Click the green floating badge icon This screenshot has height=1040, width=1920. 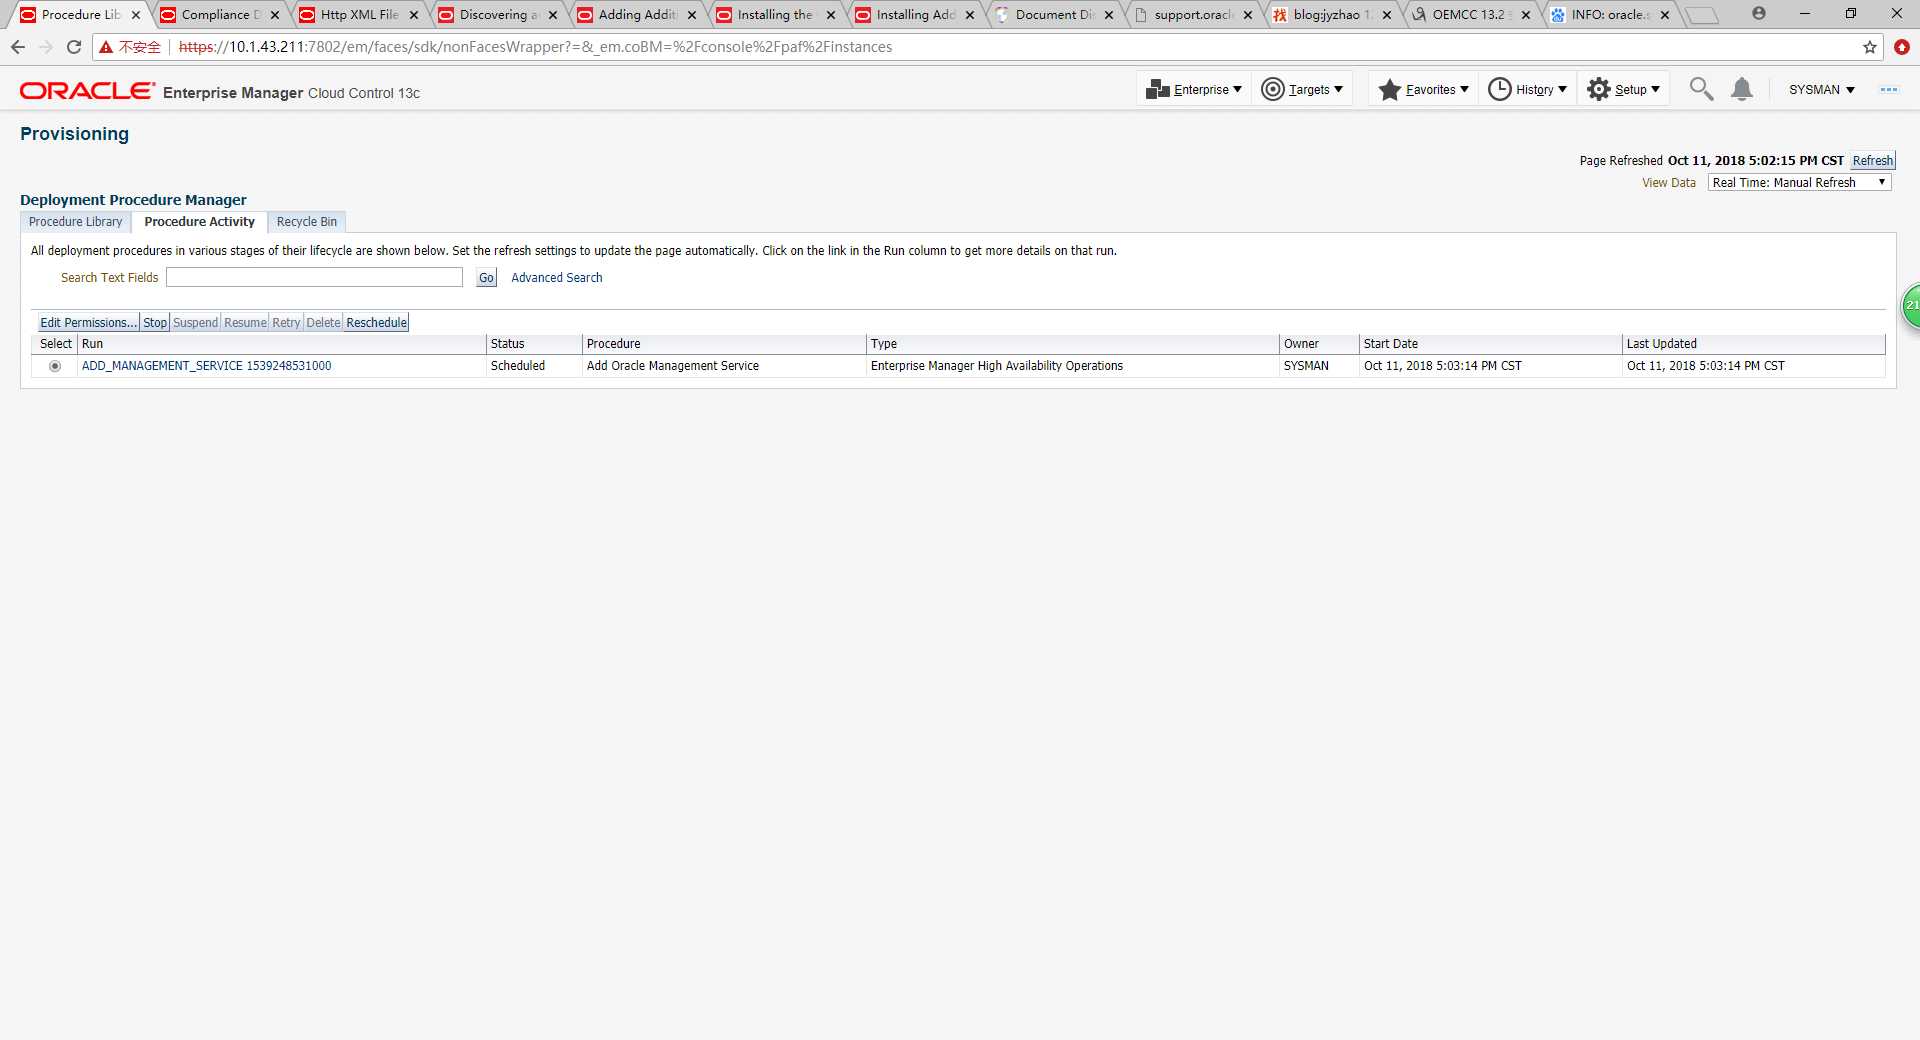1911,306
